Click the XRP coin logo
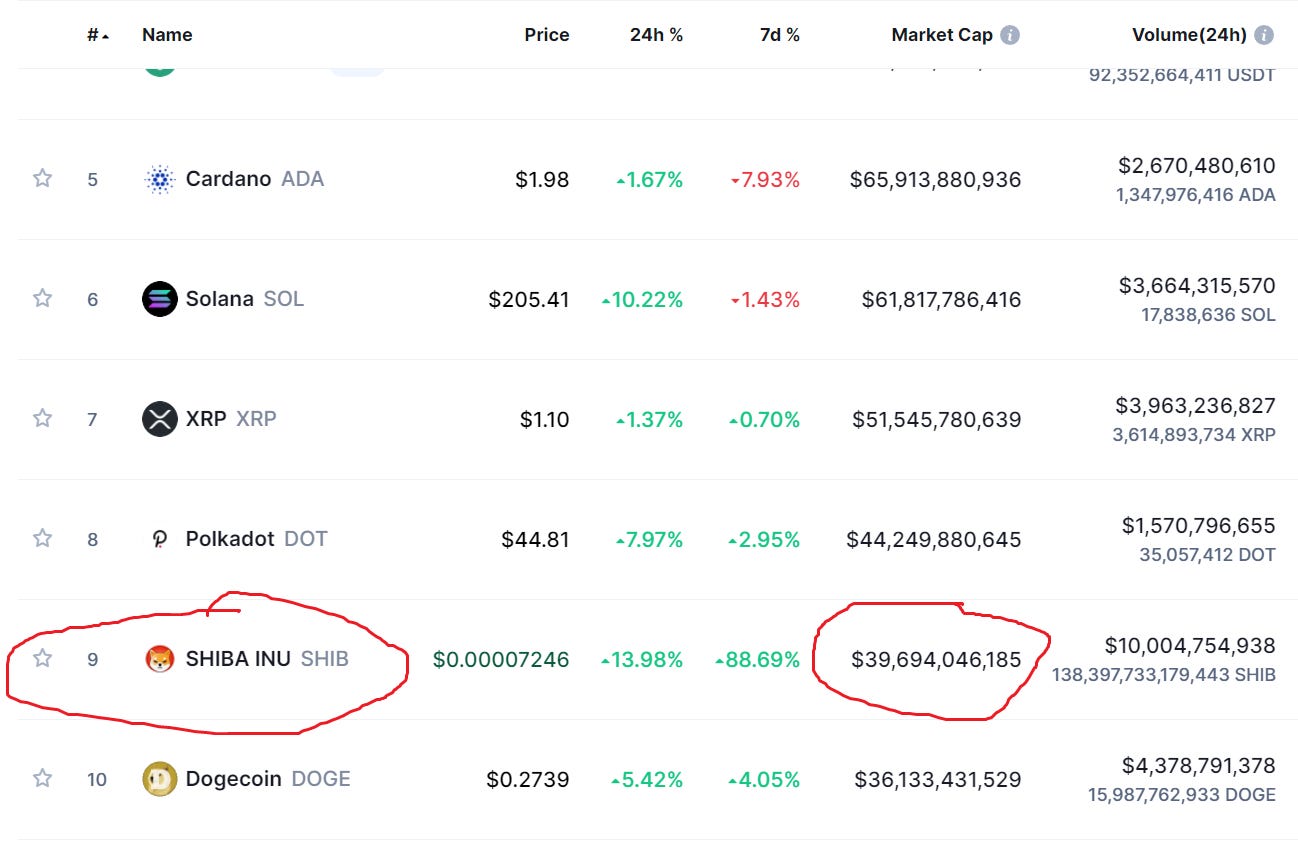Screen dimensions: 1298x846 158,419
